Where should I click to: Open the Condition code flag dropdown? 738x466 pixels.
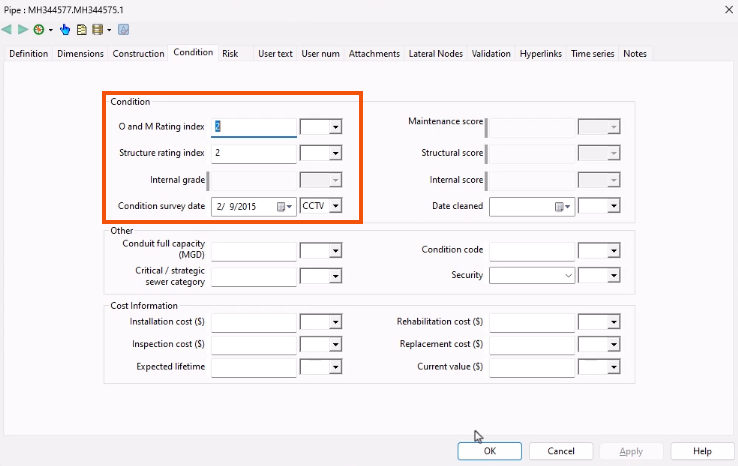(613, 250)
